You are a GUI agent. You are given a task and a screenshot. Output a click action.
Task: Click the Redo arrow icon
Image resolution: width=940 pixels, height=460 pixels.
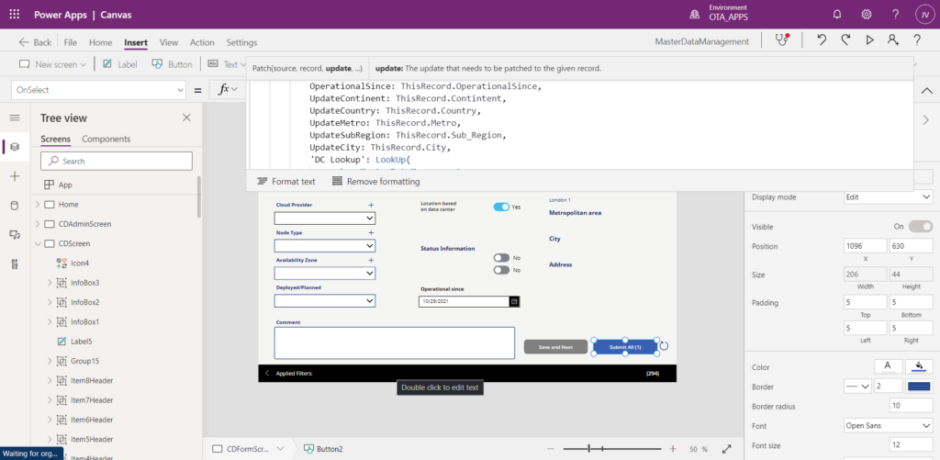pyautogui.click(x=845, y=40)
